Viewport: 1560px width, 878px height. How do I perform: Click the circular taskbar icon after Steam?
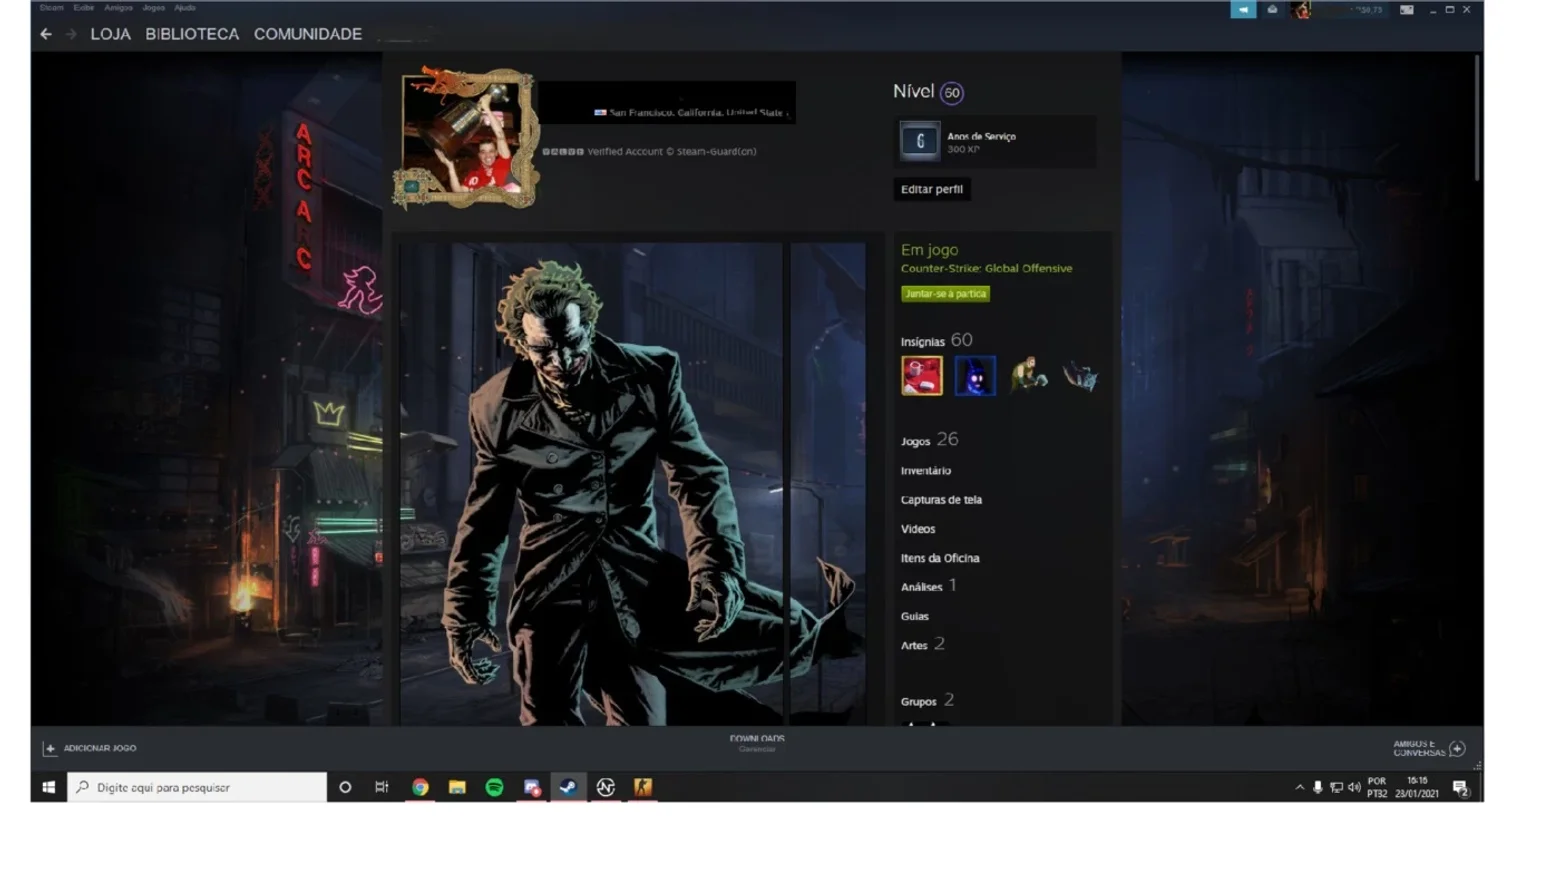pyautogui.click(x=605, y=787)
